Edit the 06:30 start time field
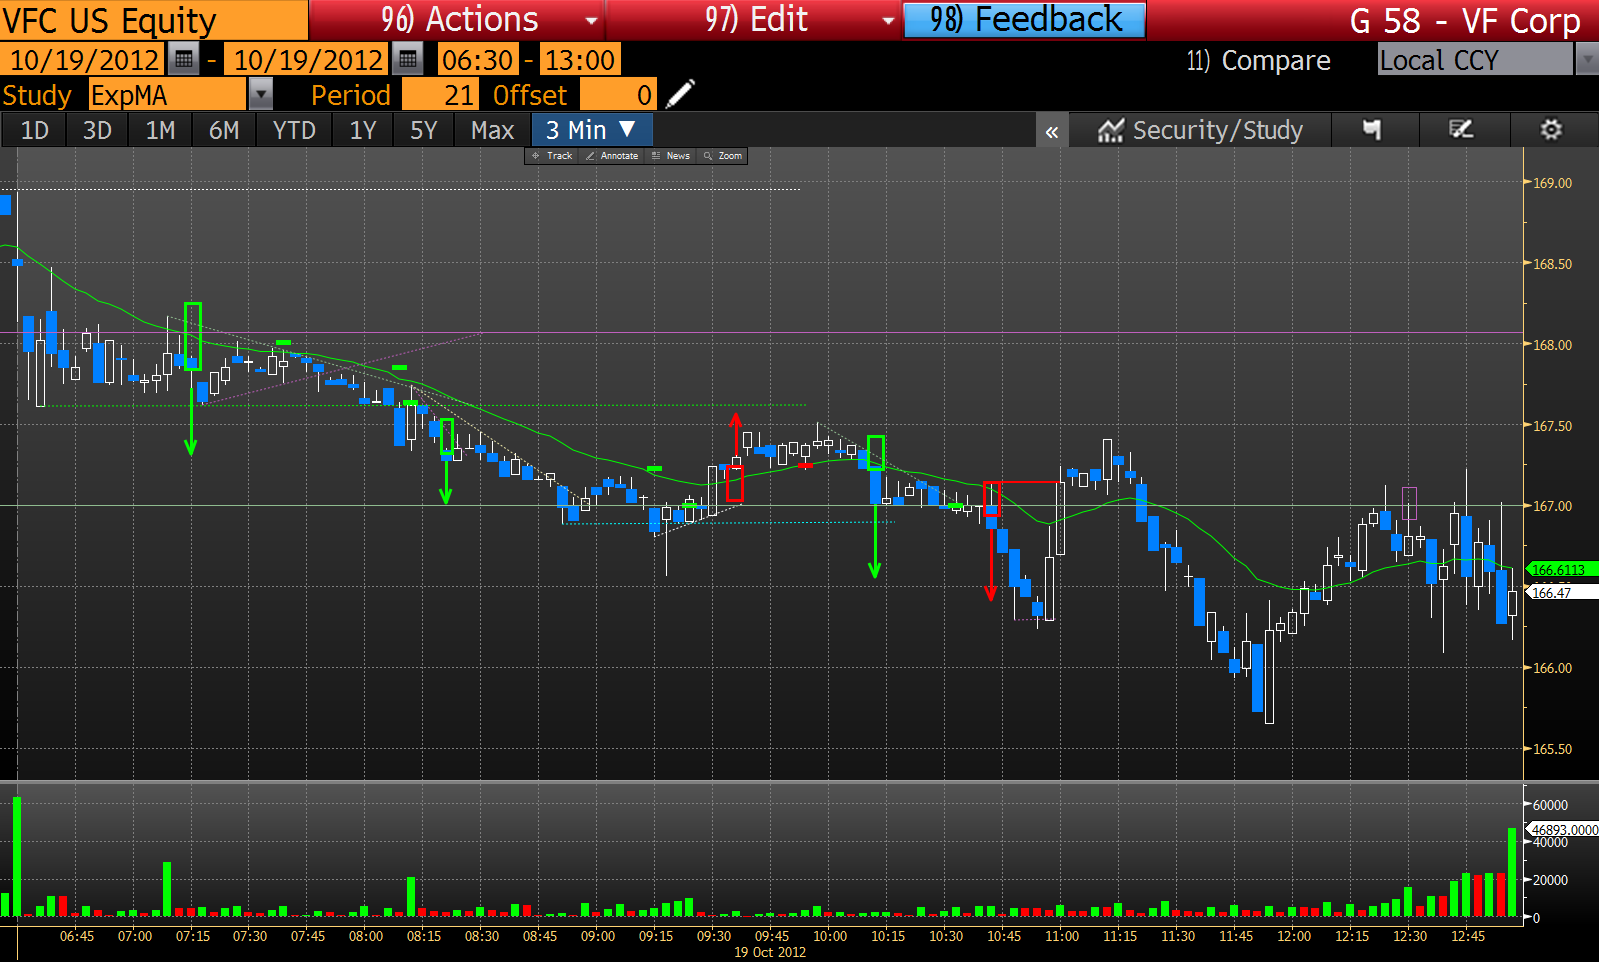 click(x=479, y=60)
